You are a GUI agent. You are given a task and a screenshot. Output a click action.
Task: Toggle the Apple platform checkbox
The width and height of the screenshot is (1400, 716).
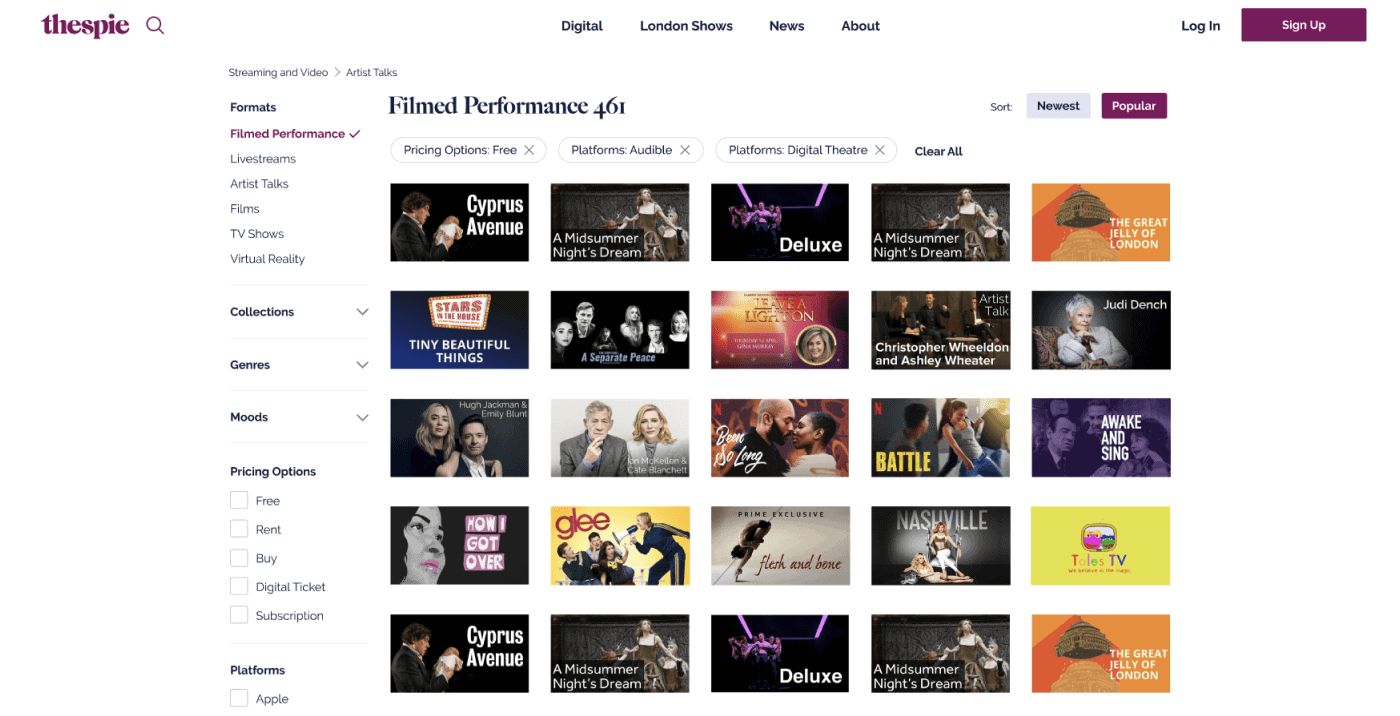point(239,698)
